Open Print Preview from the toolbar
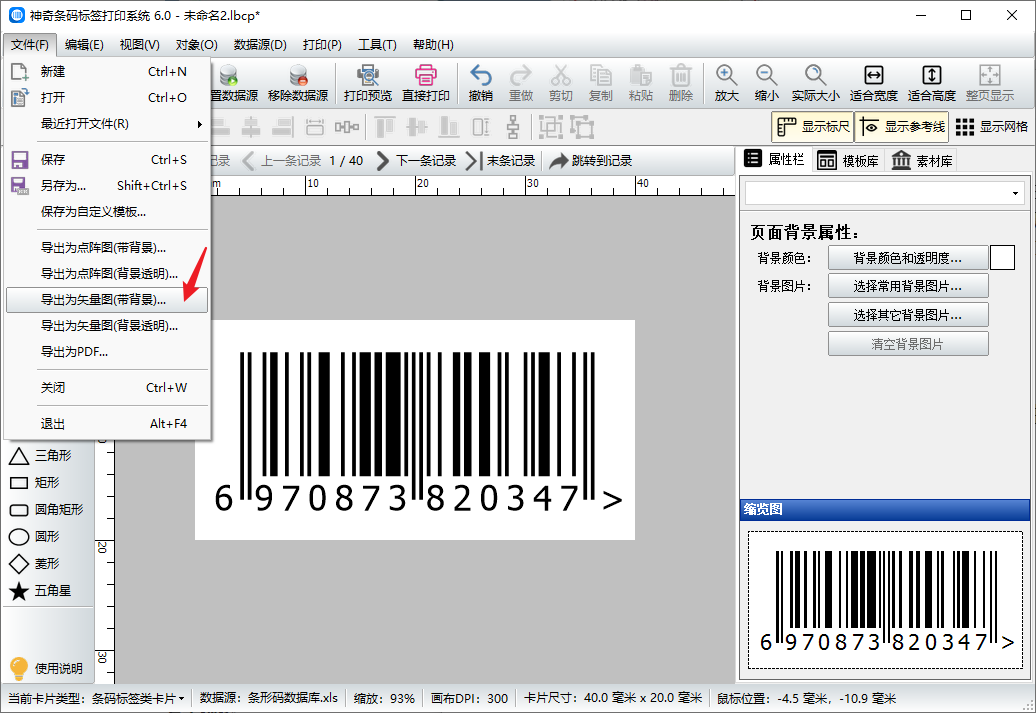The image size is (1036, 713). pos(367,83)
